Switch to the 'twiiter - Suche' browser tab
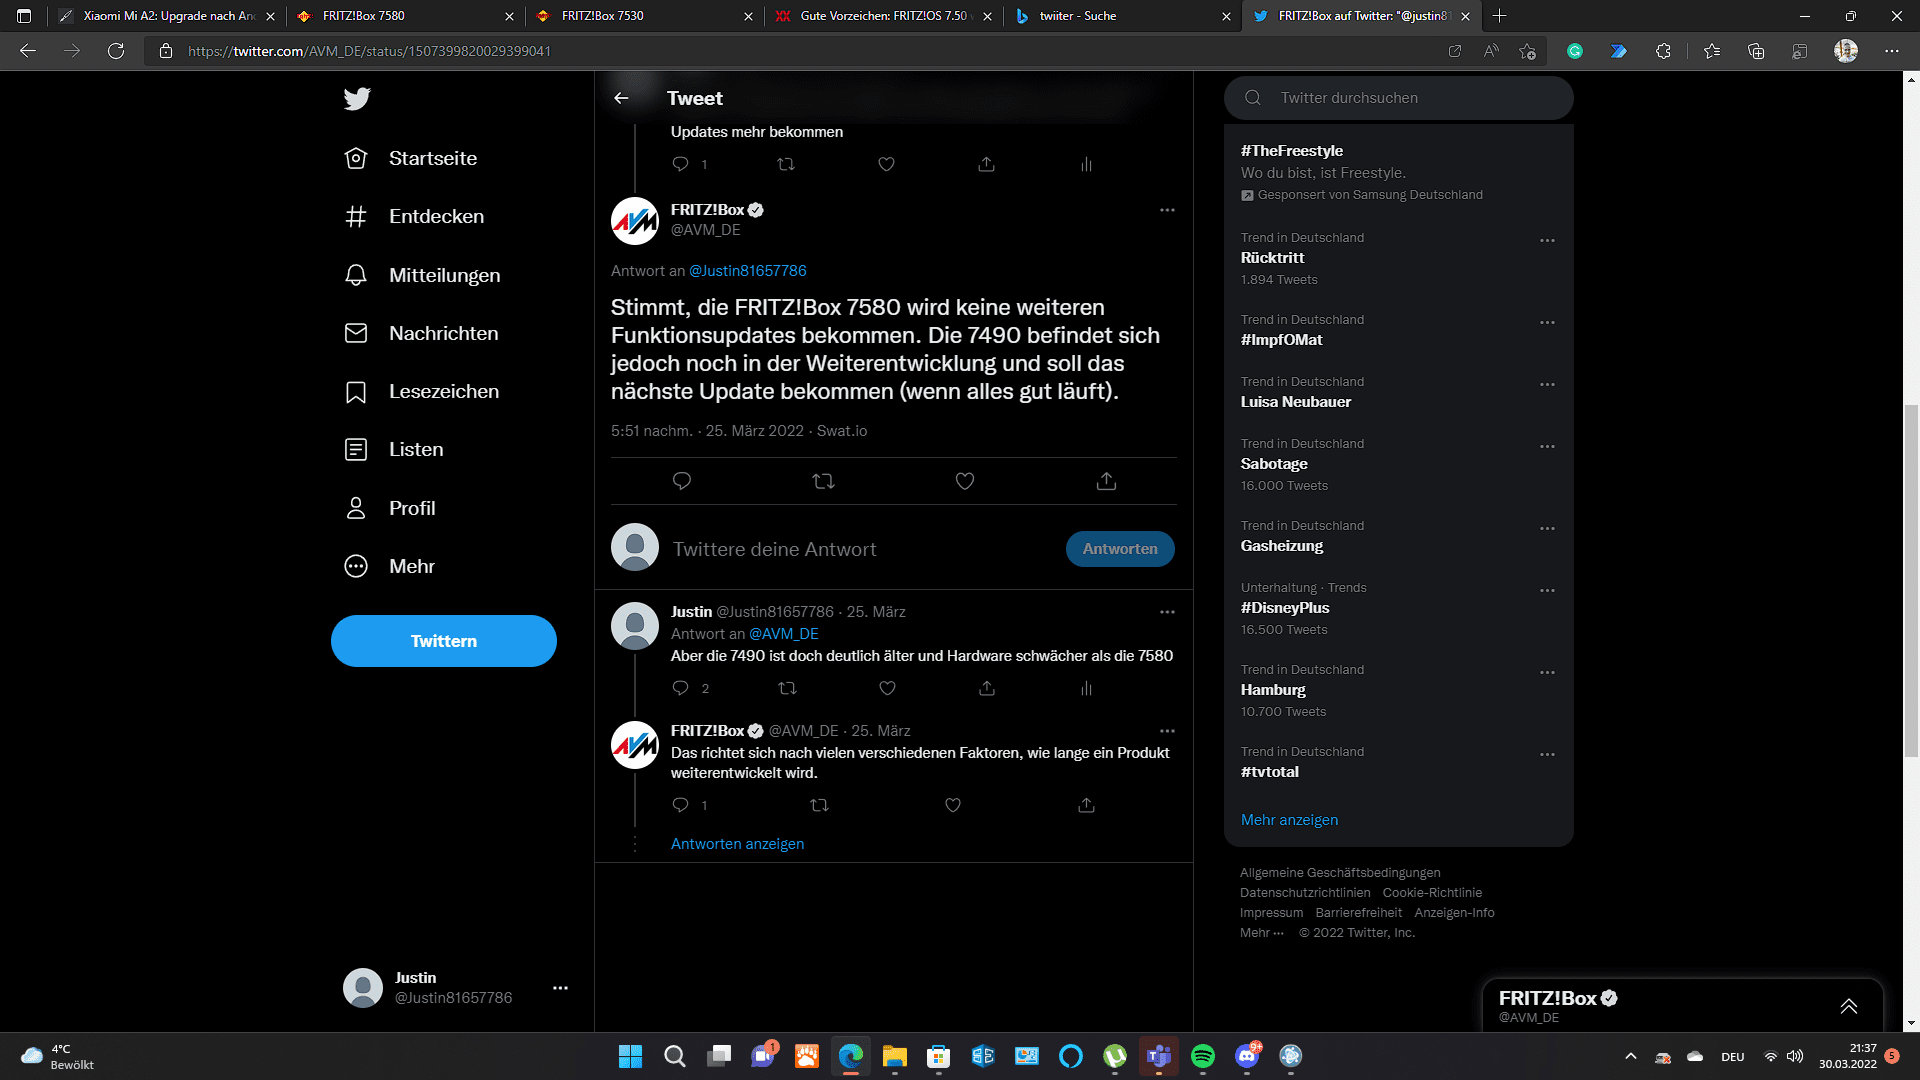 tap(1121, 16)
